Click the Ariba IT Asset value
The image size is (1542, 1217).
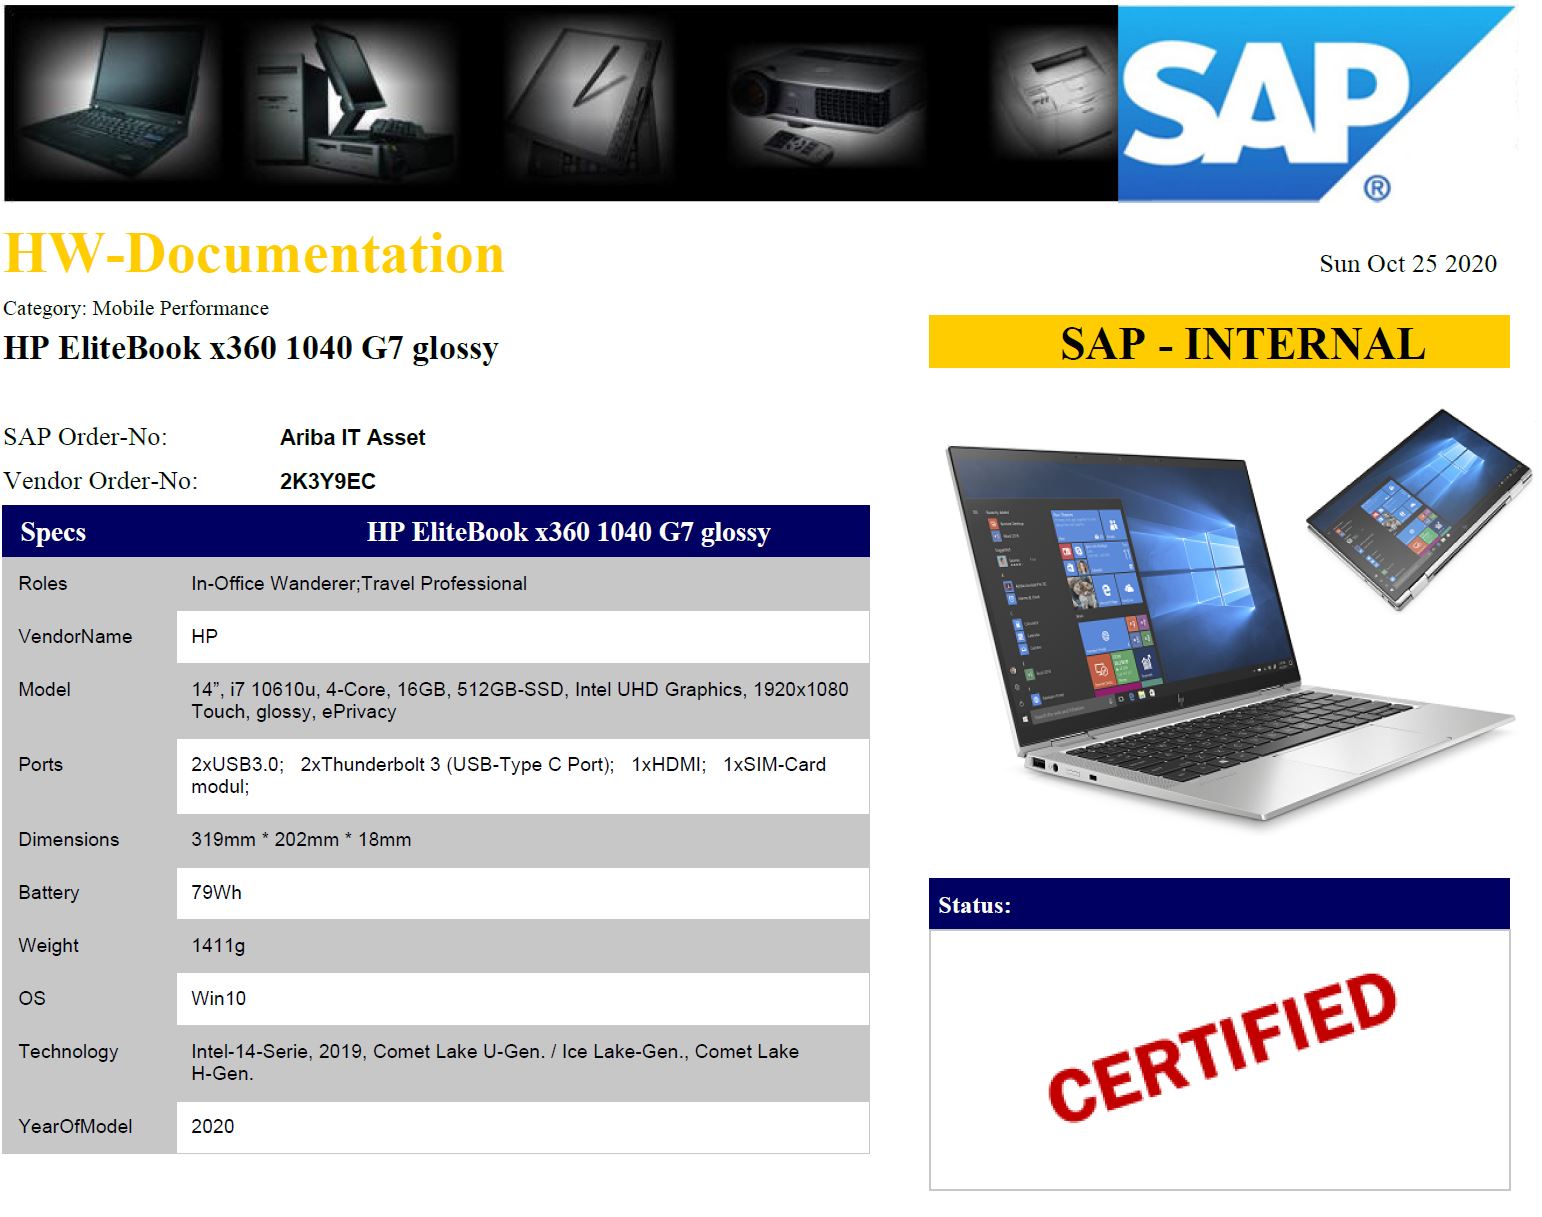pyautogui.click(x=353, y=437)
